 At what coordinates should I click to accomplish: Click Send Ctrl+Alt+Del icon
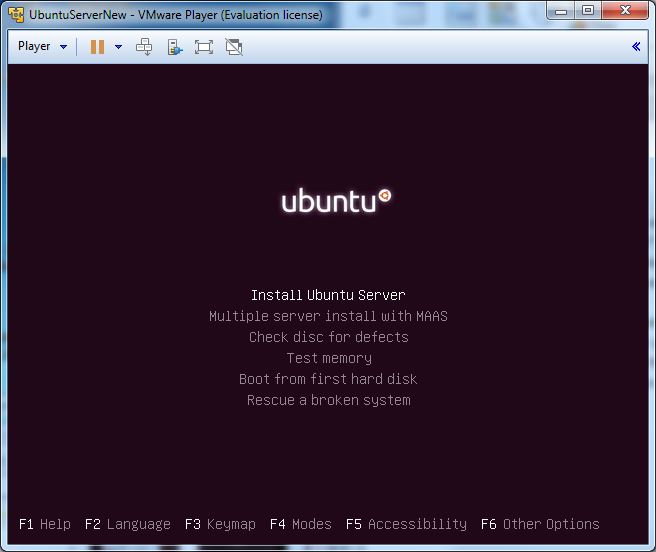coord(144,46)
